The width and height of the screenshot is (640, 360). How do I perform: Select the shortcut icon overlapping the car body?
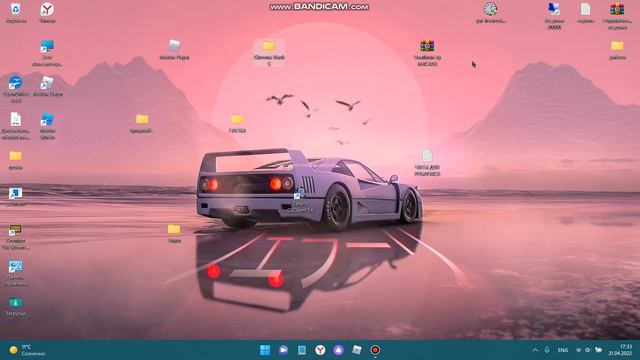[300, 200]
